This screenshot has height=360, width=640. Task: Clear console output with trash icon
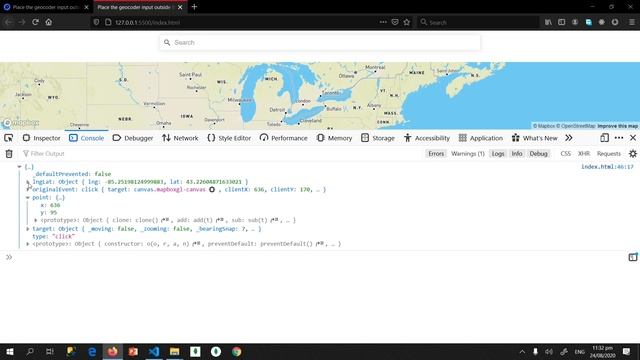coord(9,153)
